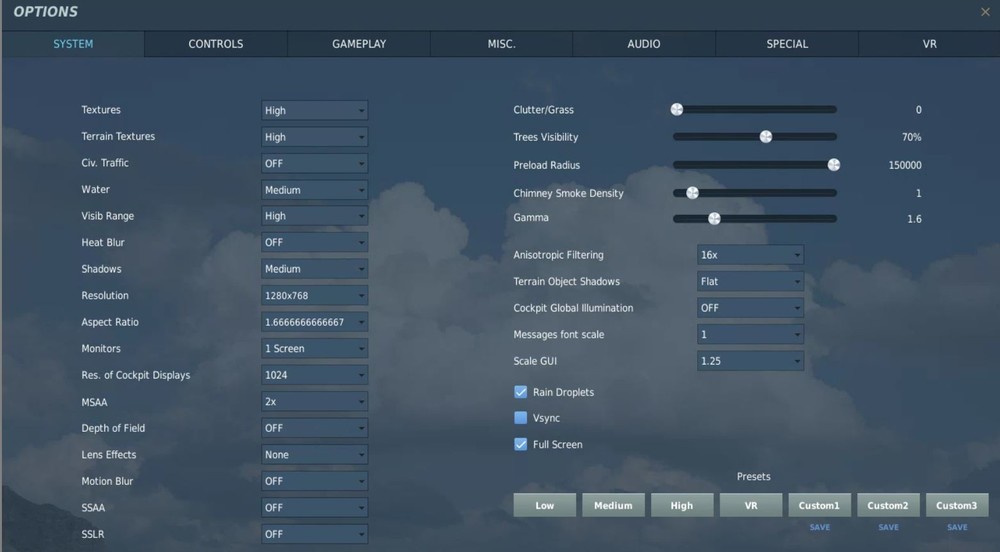
Task: Click the Presets heading label
Action: coord(753,477)
